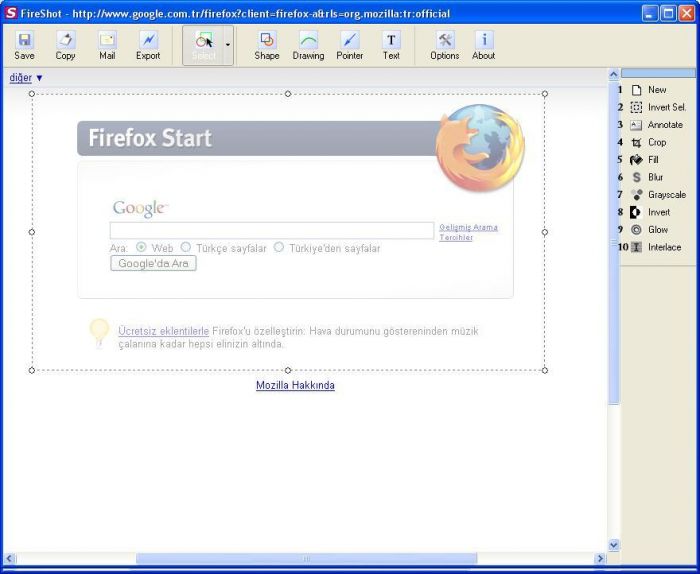Image resolution: width=700 pixels, height=574 pixels.
Task: Select the Web radio button
Action: (x=141, y=247)
